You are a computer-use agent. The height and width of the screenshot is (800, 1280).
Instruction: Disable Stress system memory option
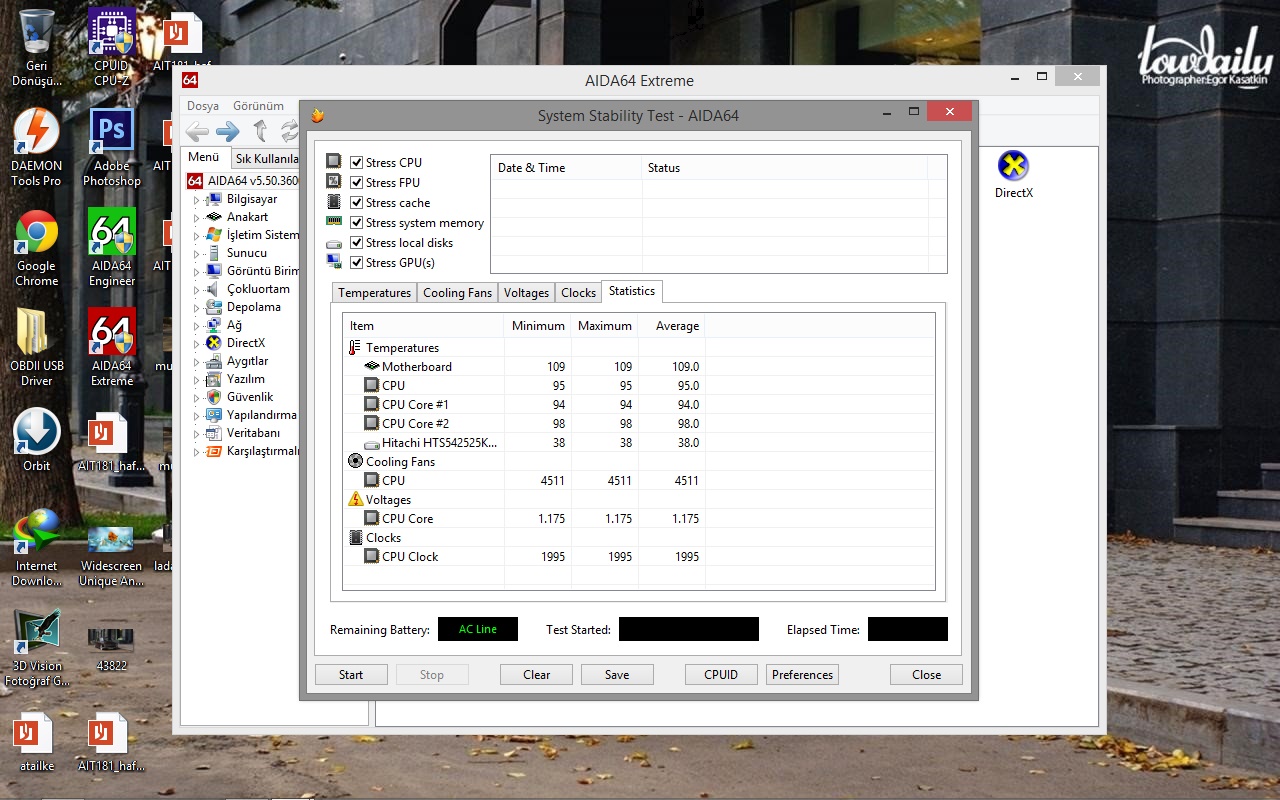(356, 222)
